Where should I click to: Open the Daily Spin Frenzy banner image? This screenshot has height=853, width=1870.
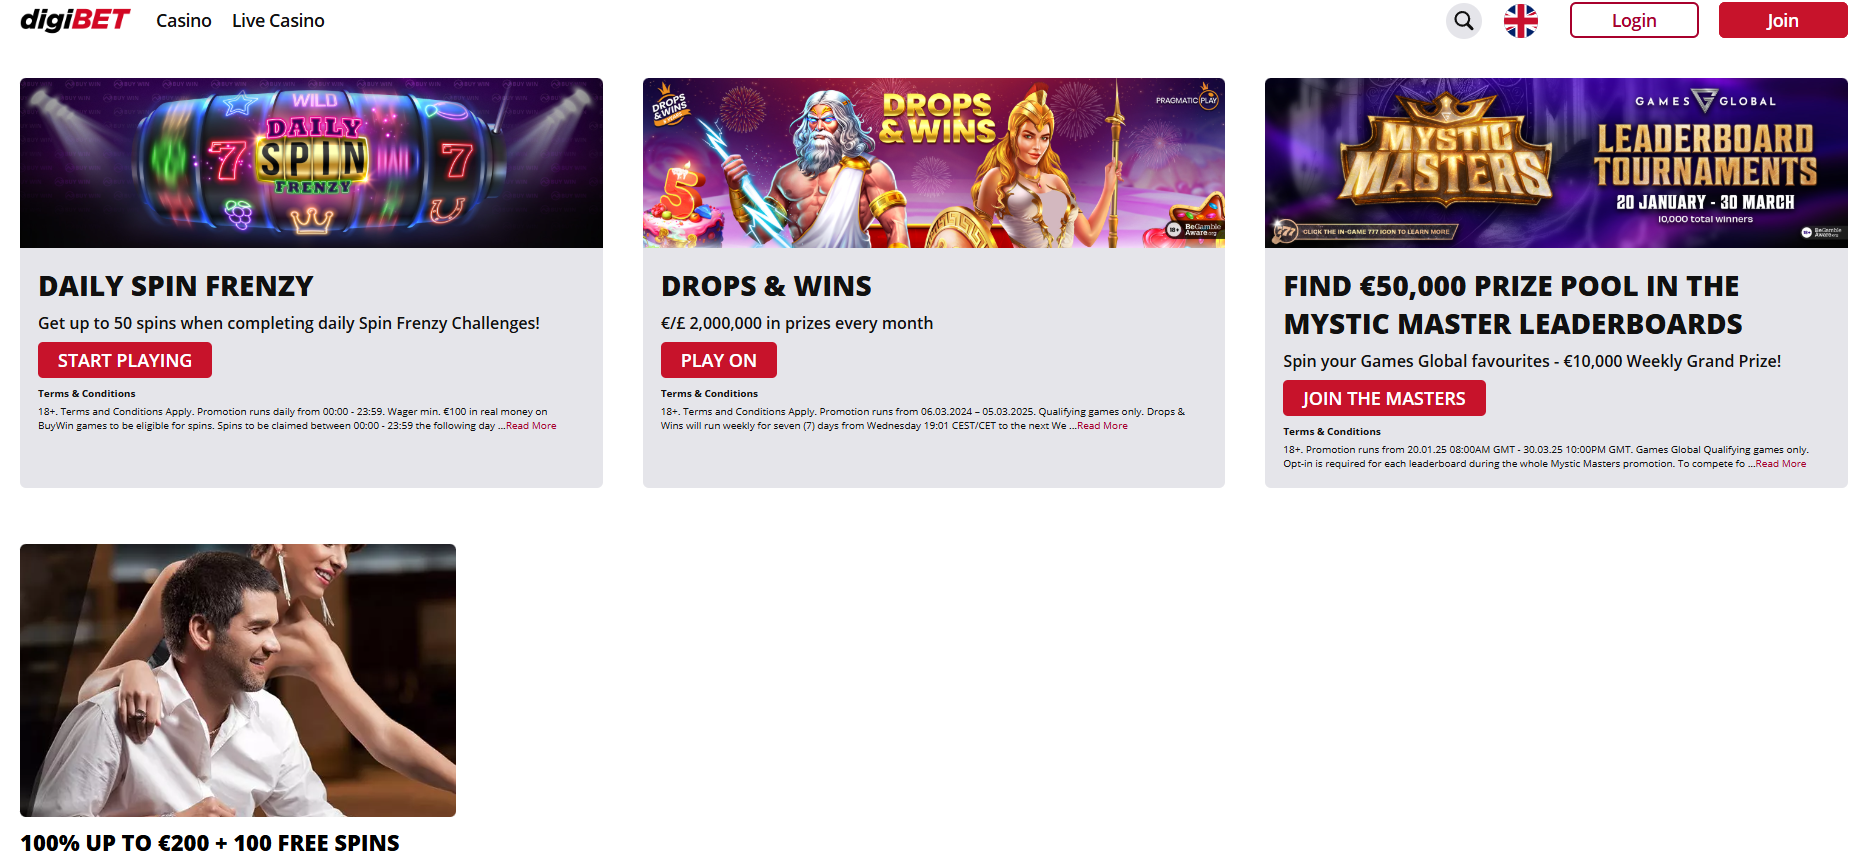tap(311, 163)
